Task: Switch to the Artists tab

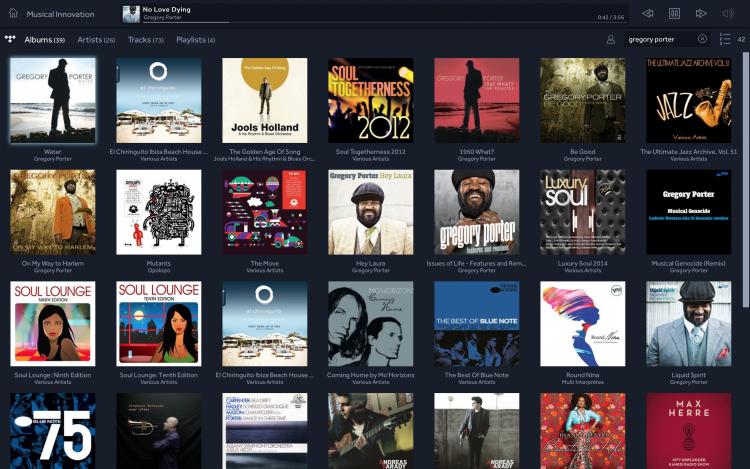Action: pyautogui.click(x=95, y=40)
